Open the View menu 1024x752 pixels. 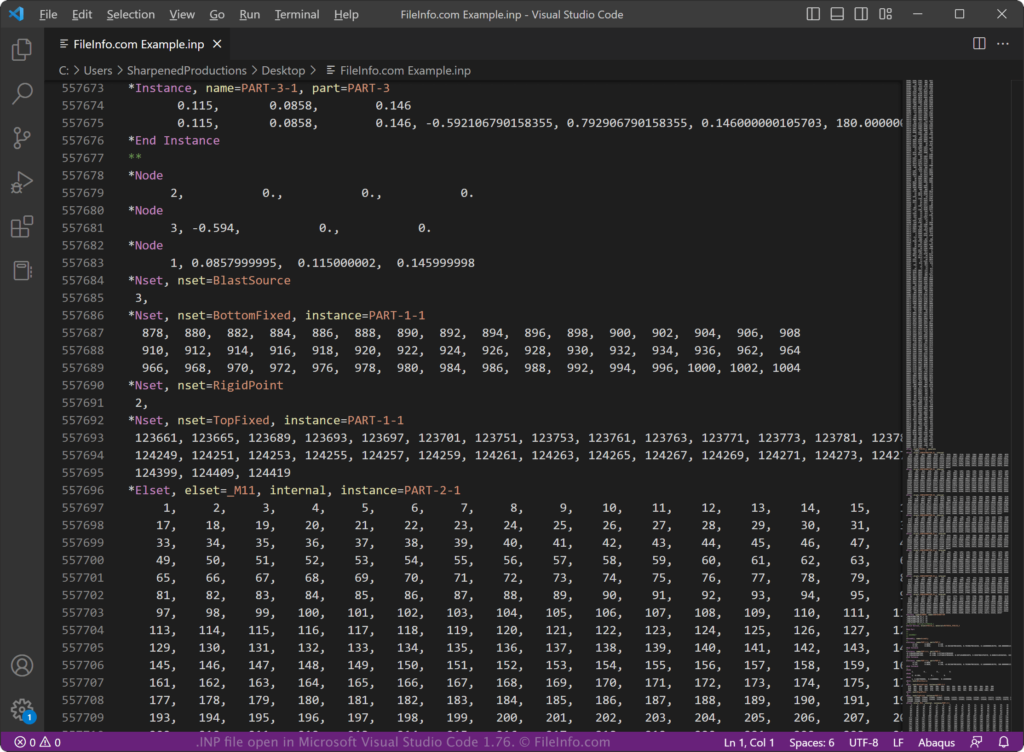coord(182,14)
